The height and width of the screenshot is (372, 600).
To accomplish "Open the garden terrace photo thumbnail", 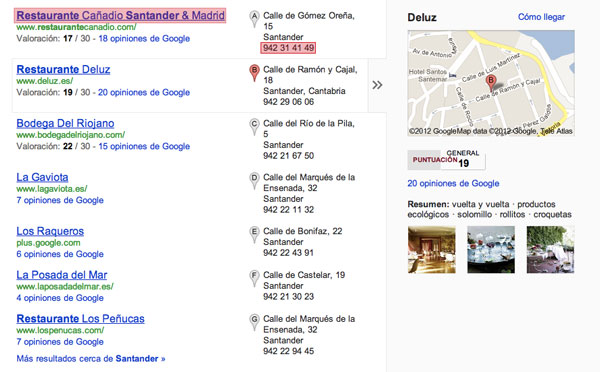I will pyautogui.click(x=550, y=250).
